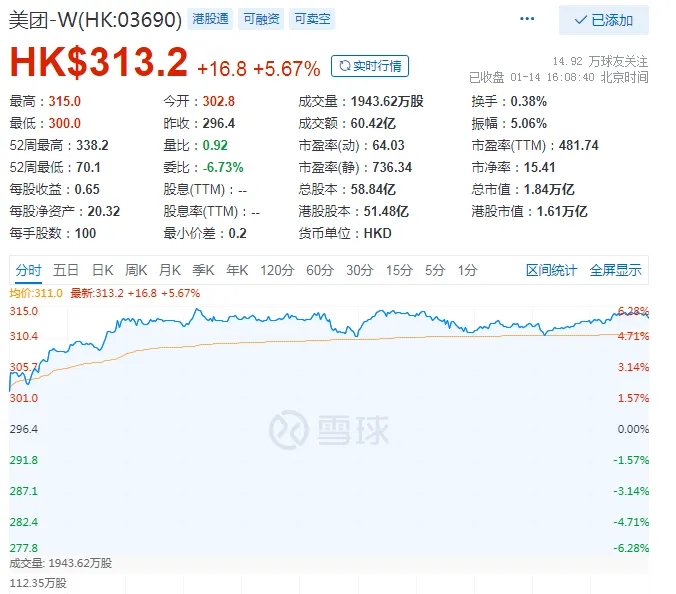Click the 52周最低 value 70.1
Viewport: 676px width, 594px height.
(88, 167)
